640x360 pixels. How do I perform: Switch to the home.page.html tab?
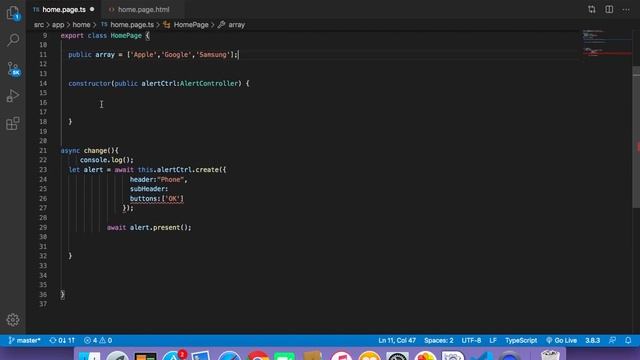tap(143, 9)
